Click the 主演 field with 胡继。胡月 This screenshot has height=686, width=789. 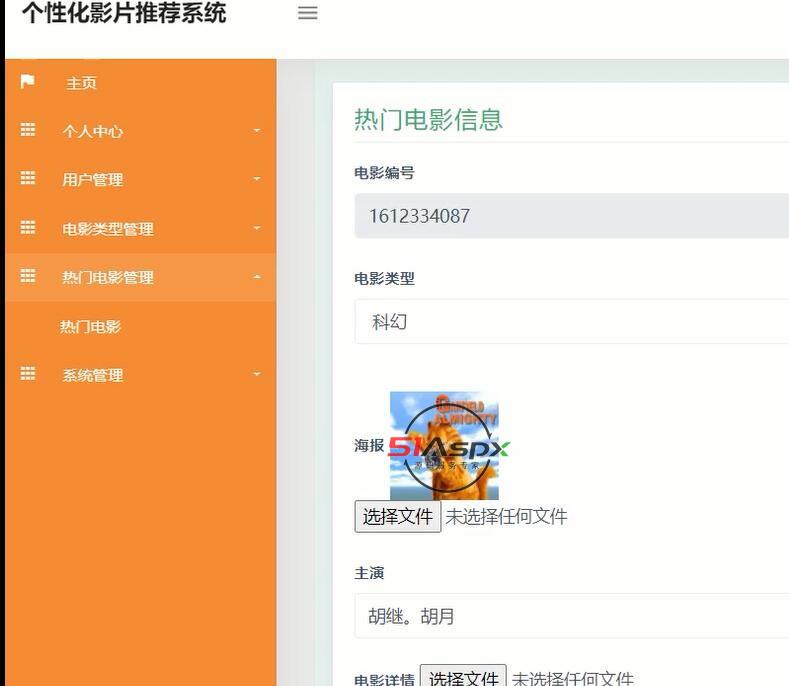point(572,616)
